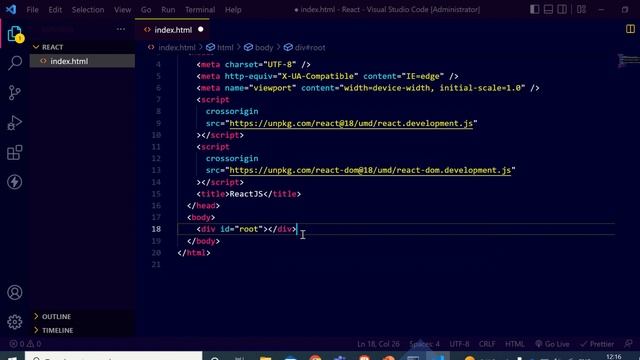Screen dimensions: 640x360
Task: Click UTF-8 encoding in status bar
Action: coord(459,344)
